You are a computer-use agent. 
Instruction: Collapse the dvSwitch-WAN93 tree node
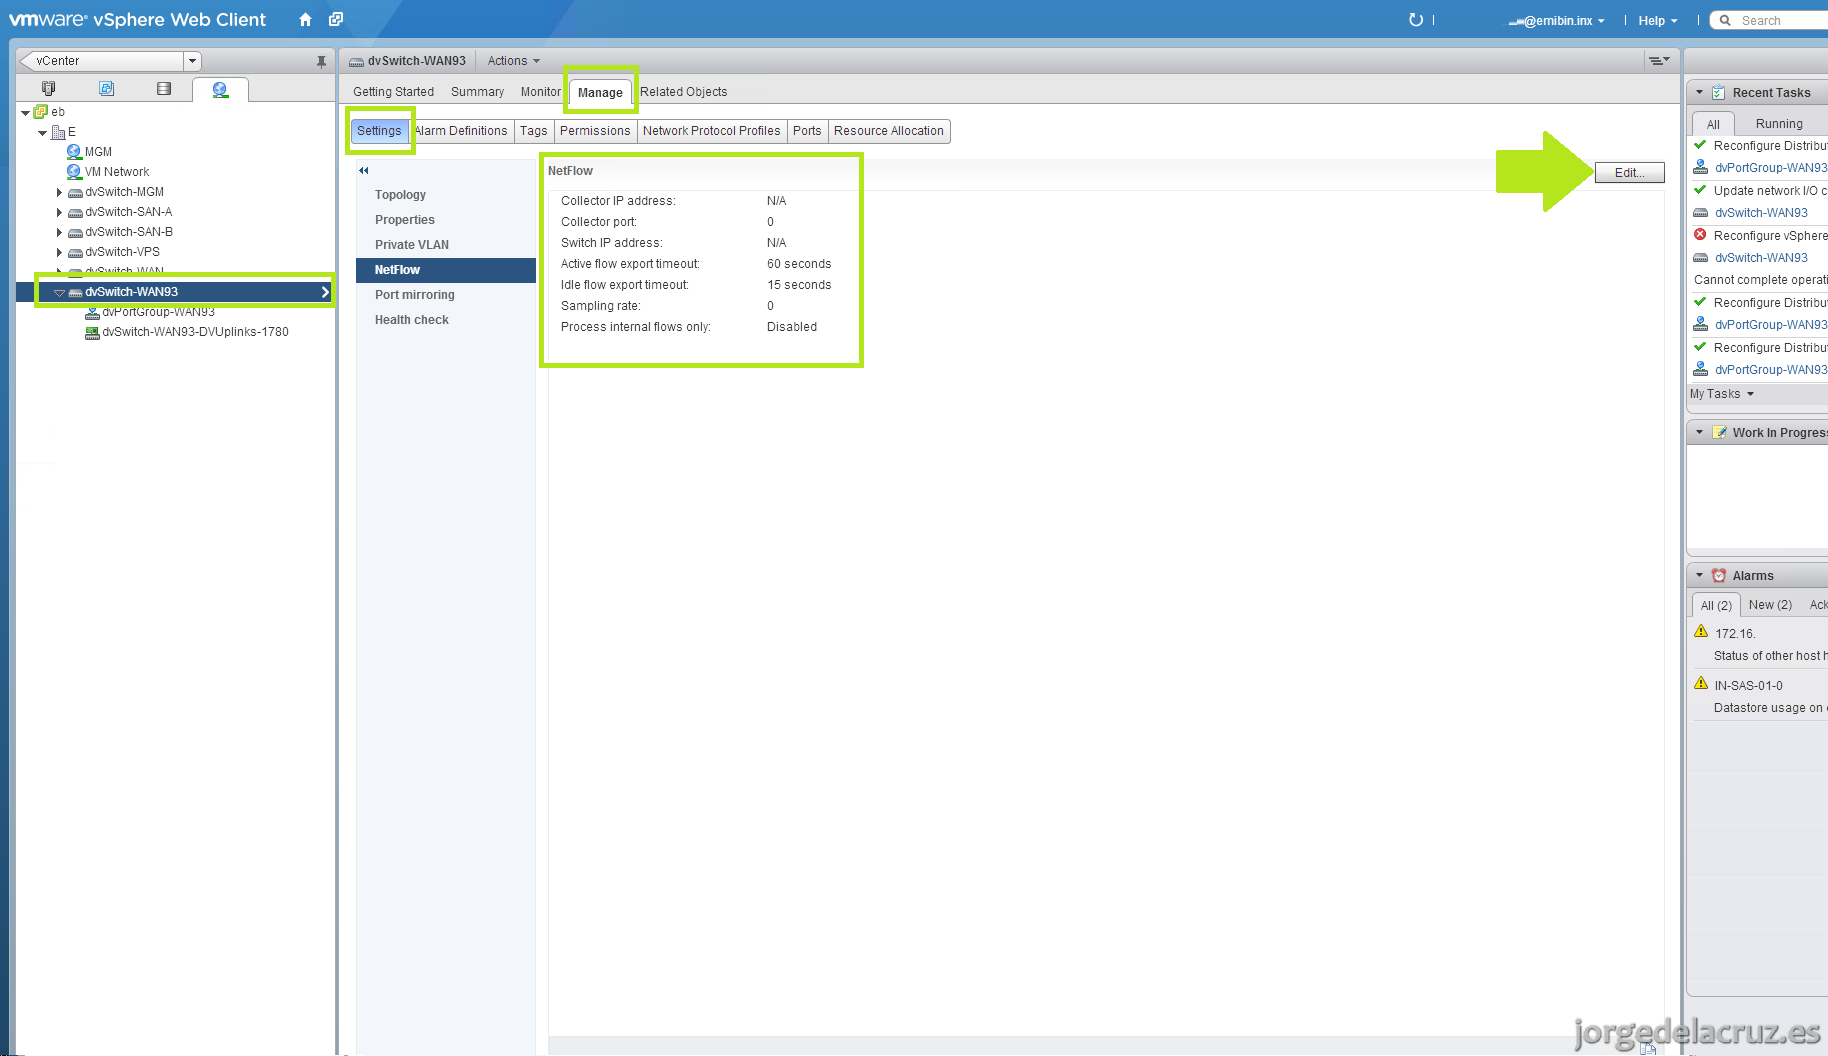[59, 293]
